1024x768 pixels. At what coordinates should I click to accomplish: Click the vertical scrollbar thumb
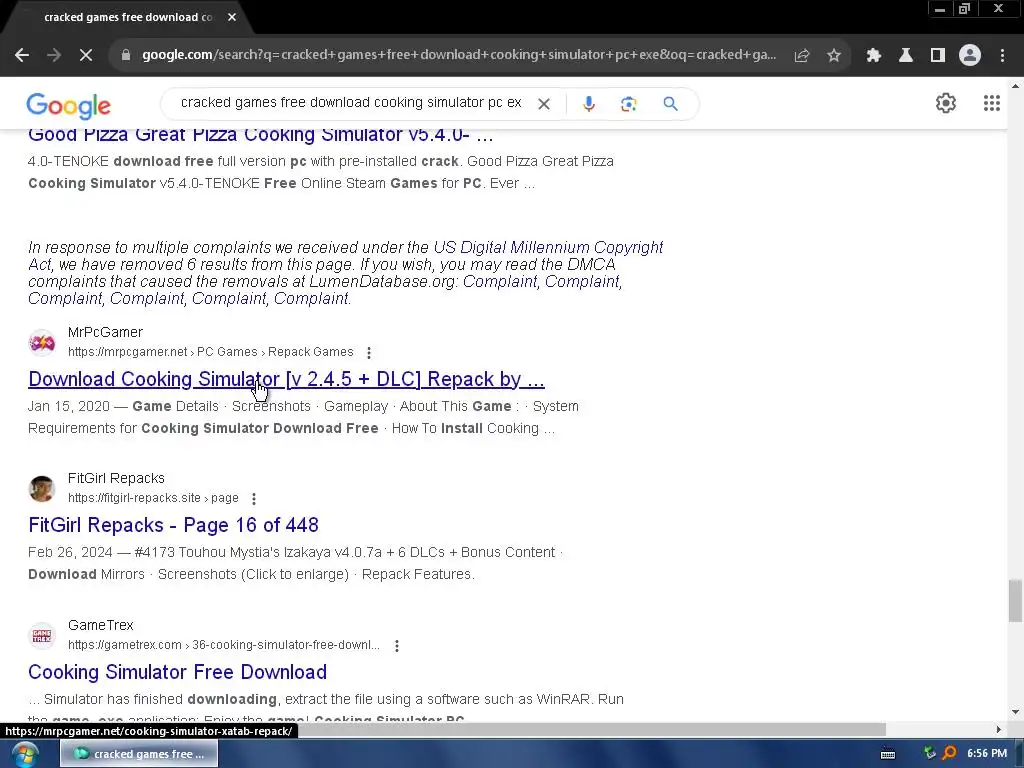1015,601
